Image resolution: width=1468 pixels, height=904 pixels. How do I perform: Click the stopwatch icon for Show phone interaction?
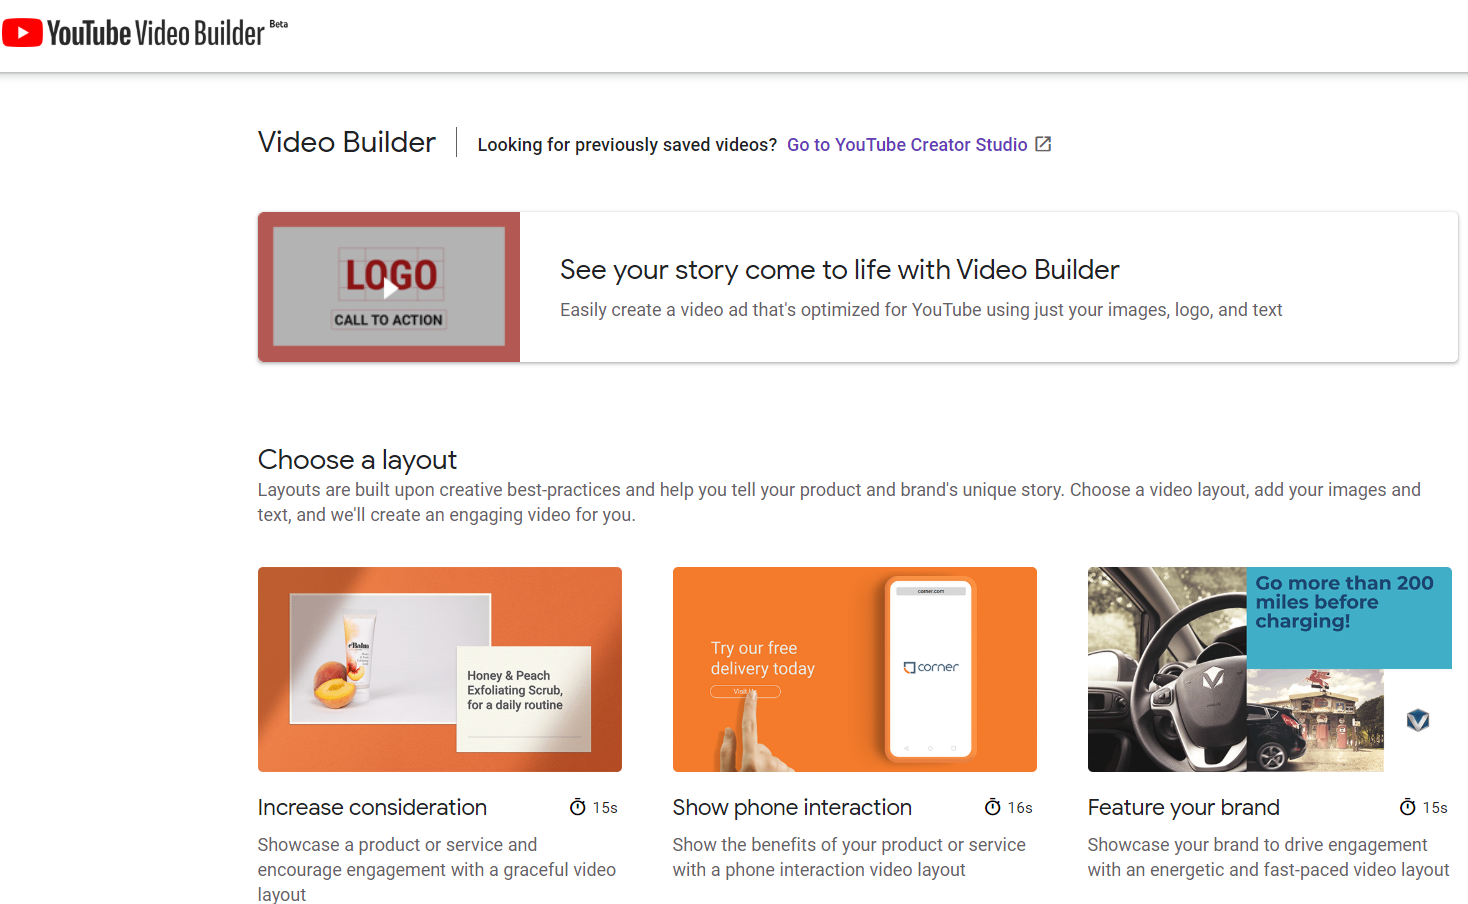click(993, 807)
